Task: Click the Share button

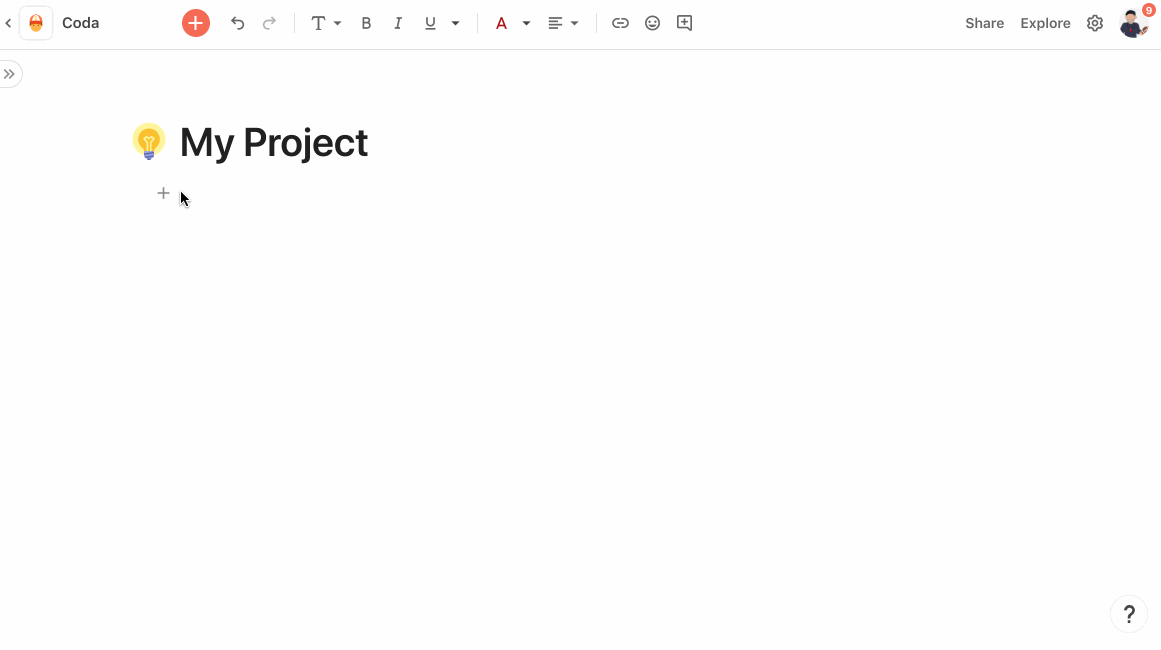Action: click(x=984, y=23)
